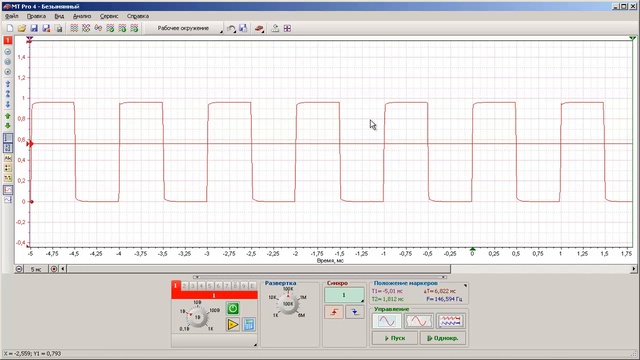Open a file with the folder icon
This screenshot has height=360, width=640.
22,28
